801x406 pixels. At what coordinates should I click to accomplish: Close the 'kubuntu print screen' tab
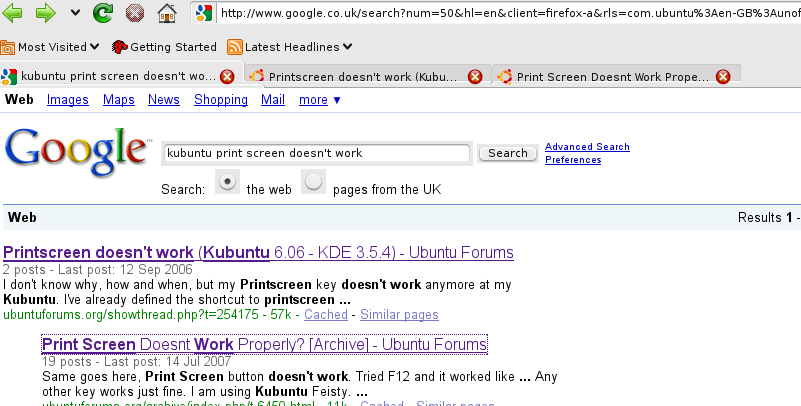[x=227, y=76]
